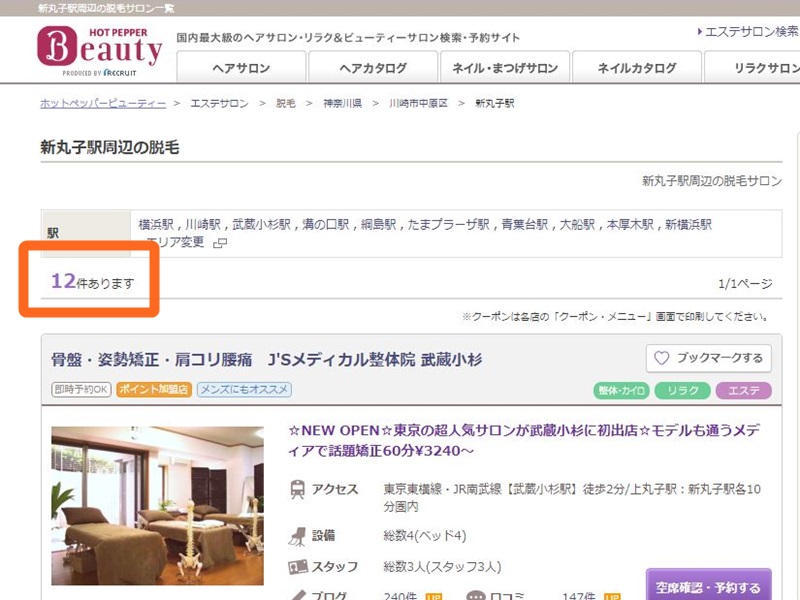
Task: Click the train access icon
Action: point(298,490)
